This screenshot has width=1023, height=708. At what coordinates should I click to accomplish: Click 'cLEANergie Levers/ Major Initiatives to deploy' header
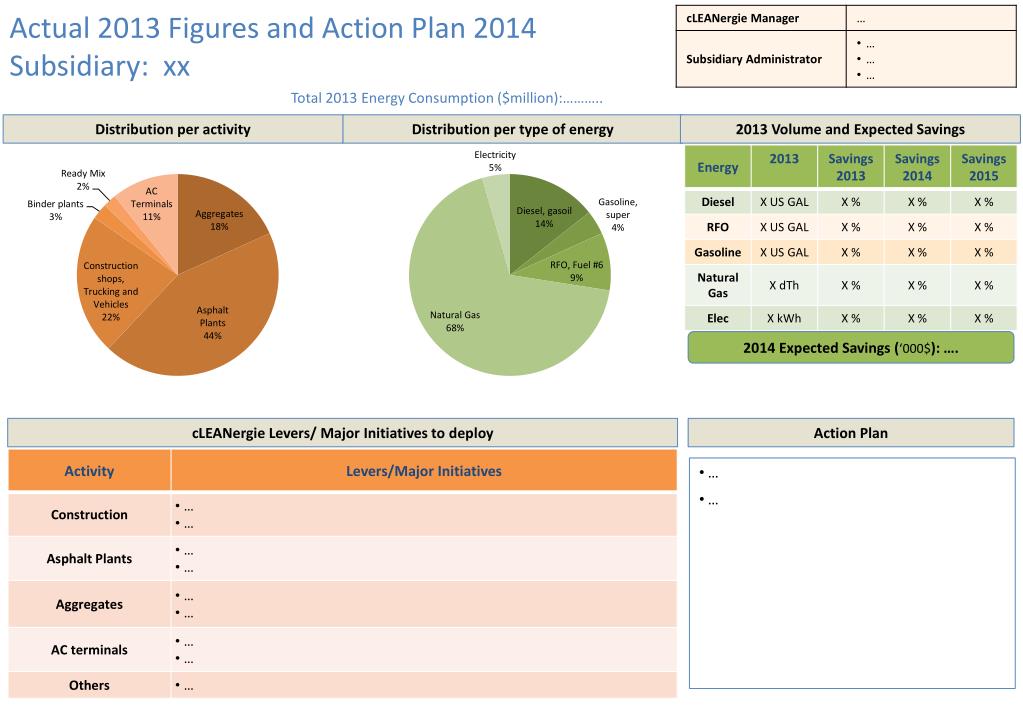tap(343, 433)
